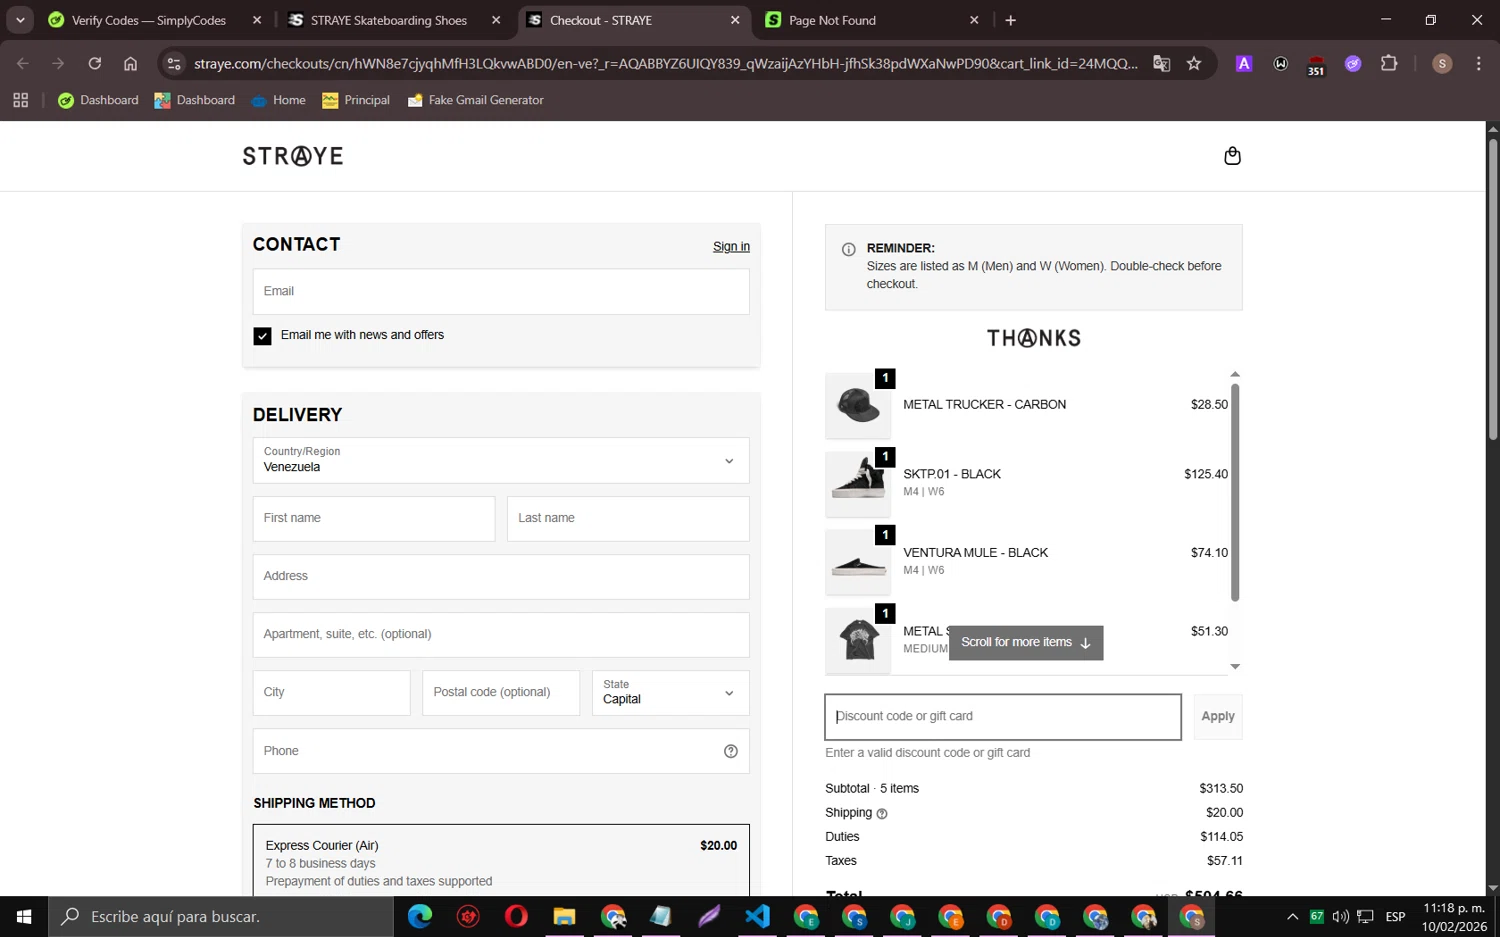Image resolution: width=1500 pixels, height=937 pixels.
Task: Click the City field
Action: click(x=331, y=692)
